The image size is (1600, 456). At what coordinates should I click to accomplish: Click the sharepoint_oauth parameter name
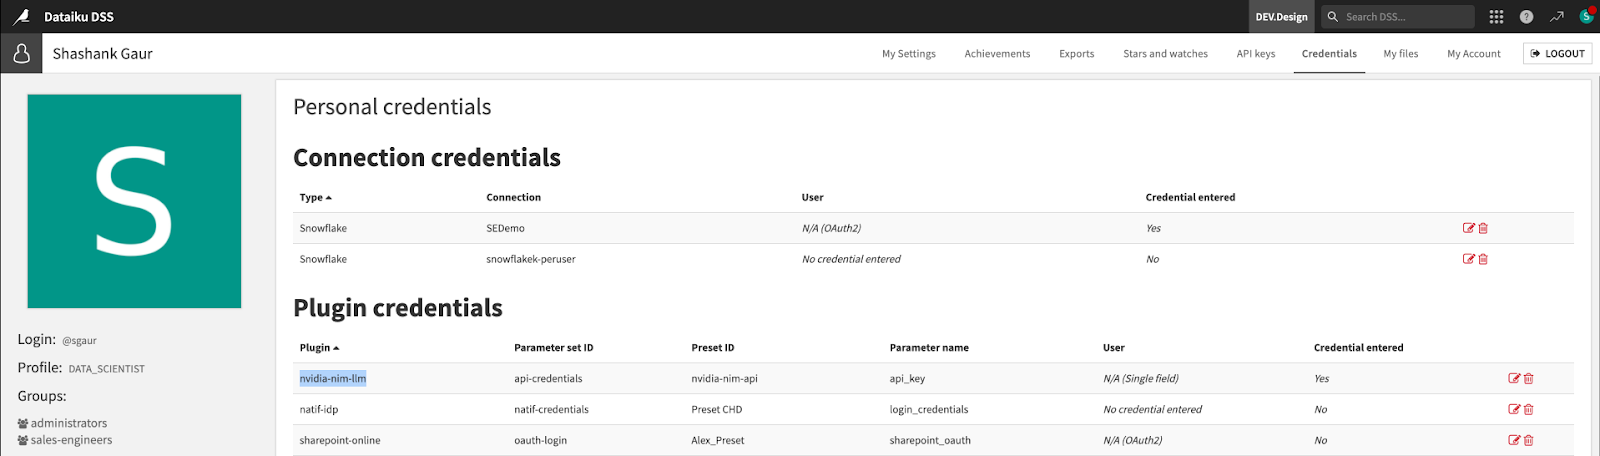(930, 441)
